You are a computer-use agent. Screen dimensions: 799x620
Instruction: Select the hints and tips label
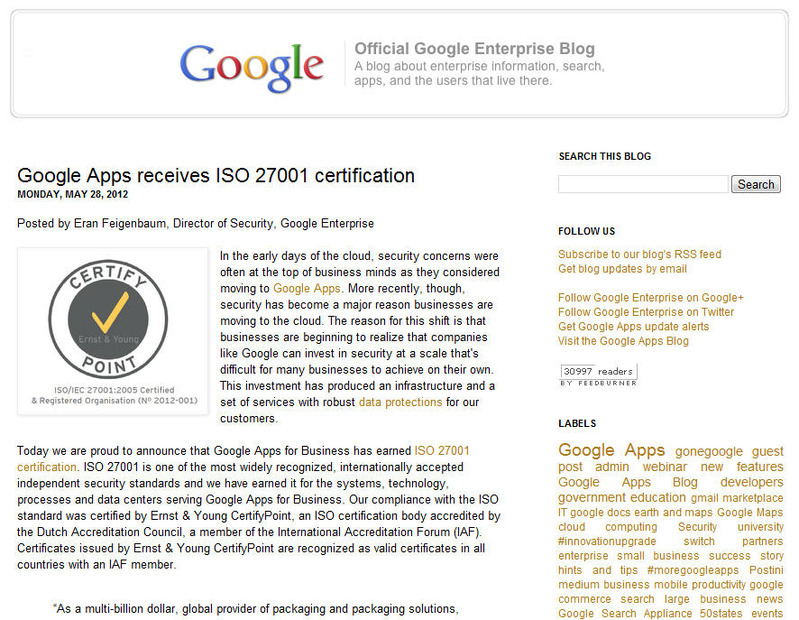tap(598, 570)
